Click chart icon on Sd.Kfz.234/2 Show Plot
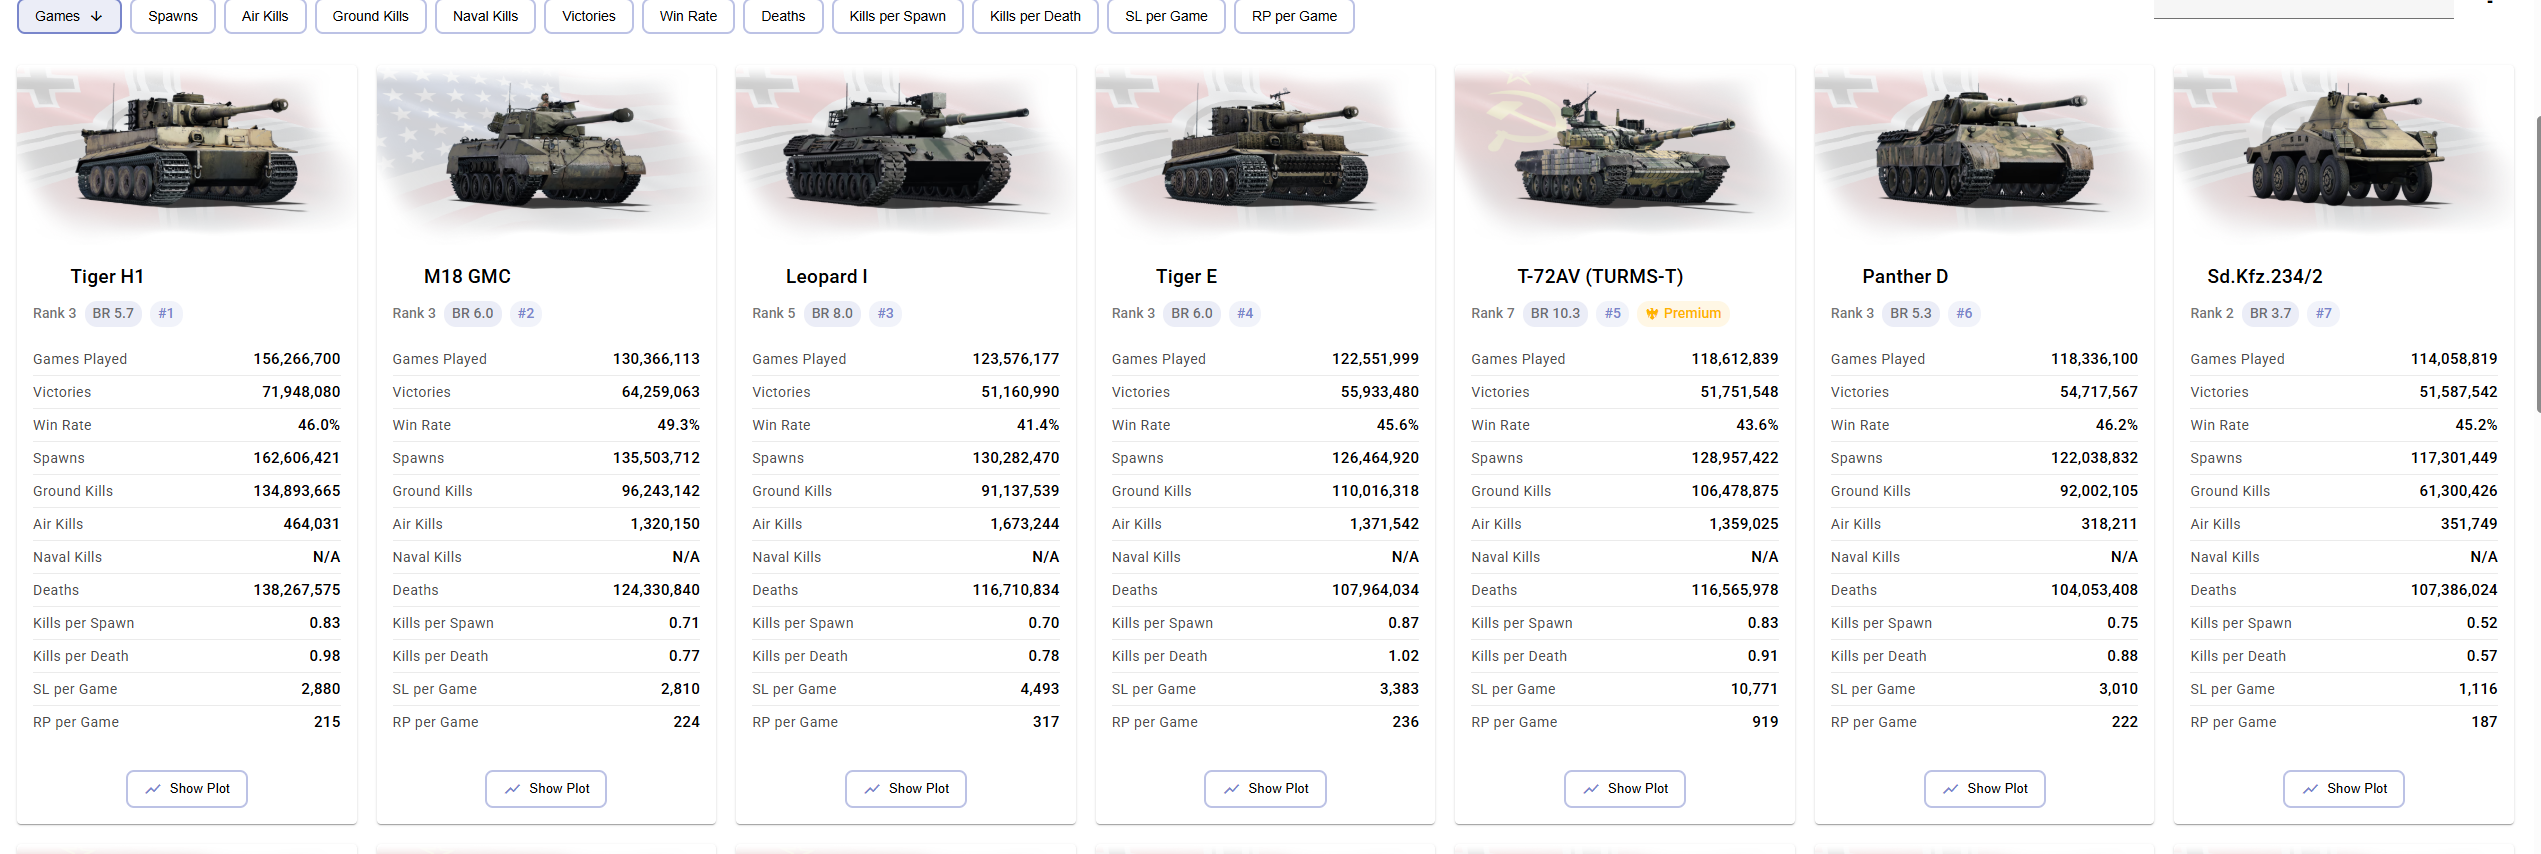 pyautogui.click(x=2310, y=789)
